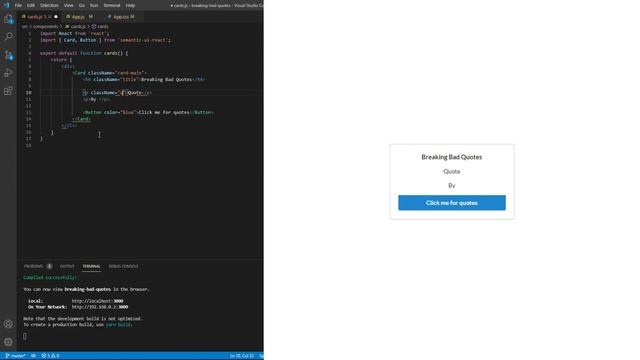
Task: Click the components breadcrumb segment
Action: 45,27
